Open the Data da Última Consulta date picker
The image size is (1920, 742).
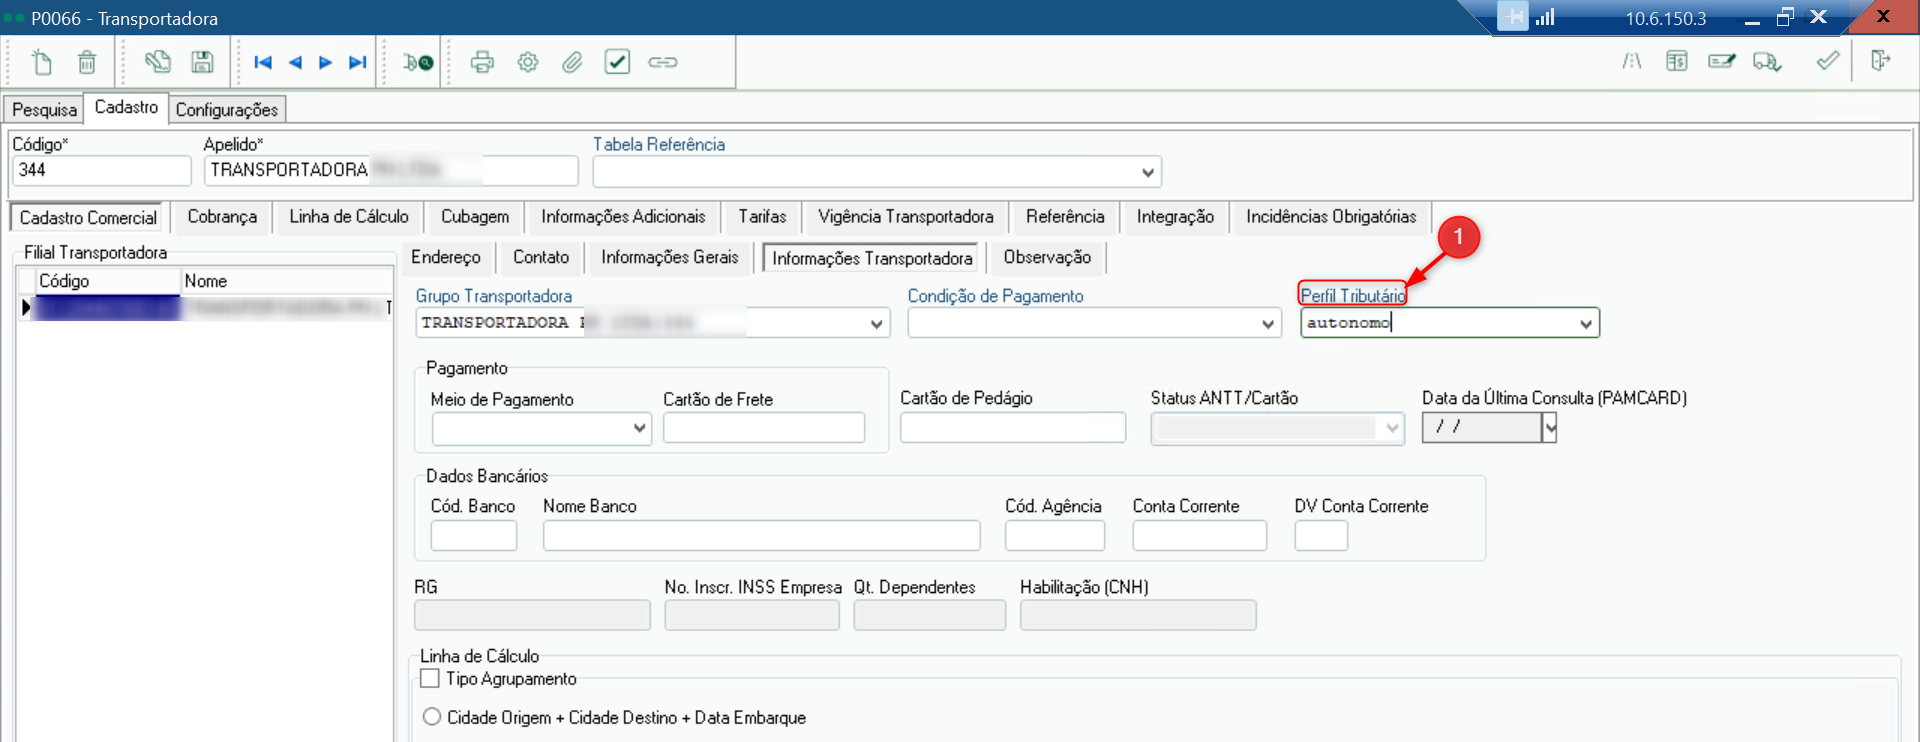point(1550,428)
